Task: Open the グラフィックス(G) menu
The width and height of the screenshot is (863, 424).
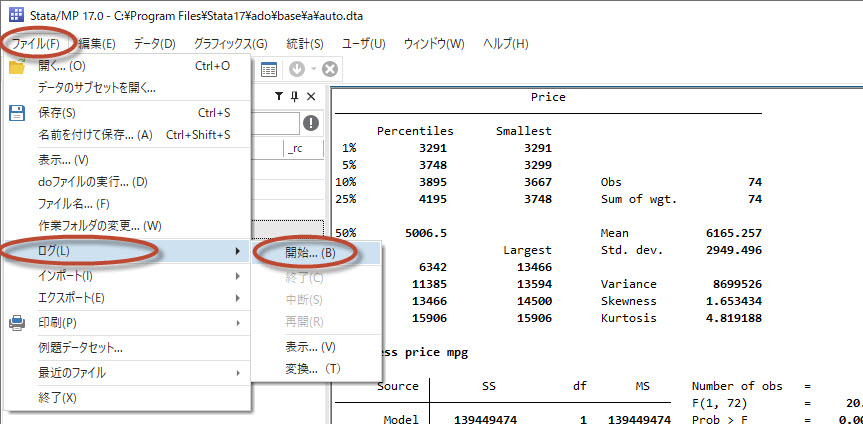Action: (231, 44)
